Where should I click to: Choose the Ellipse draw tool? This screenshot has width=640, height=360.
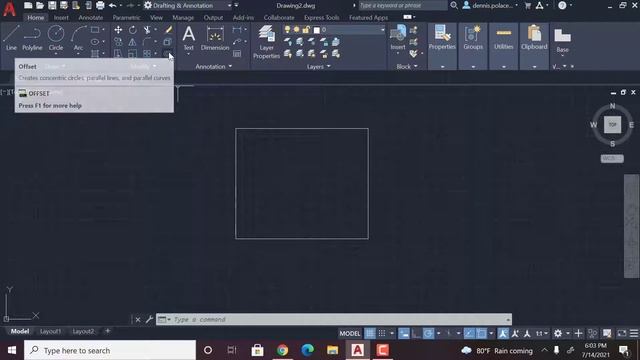pyautogui.click(x=95, y=42)
